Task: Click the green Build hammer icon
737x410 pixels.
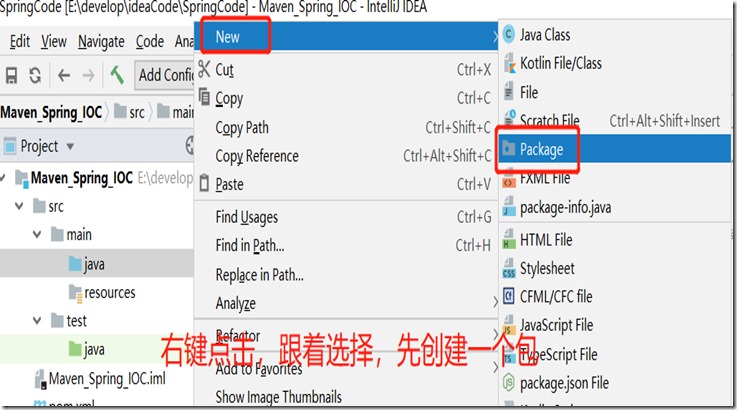Action: [117, 75]
